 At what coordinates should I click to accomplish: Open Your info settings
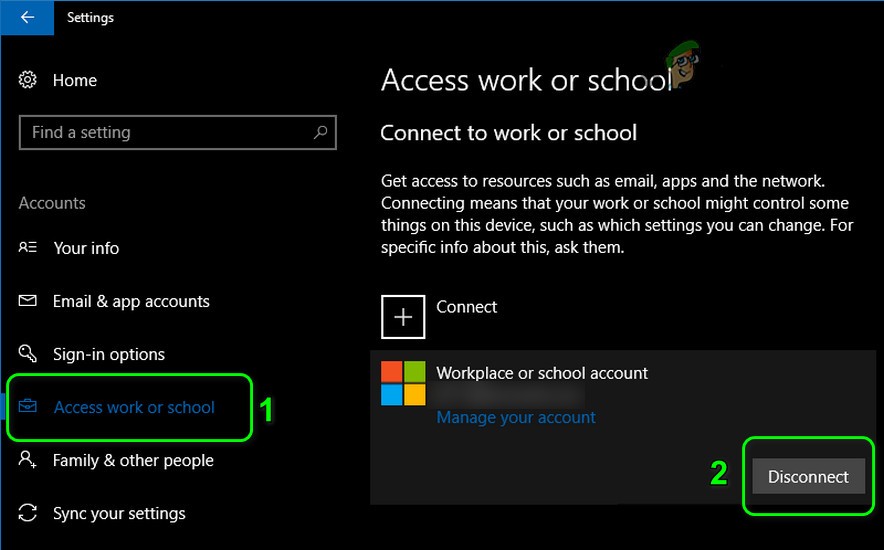point(86,248)
